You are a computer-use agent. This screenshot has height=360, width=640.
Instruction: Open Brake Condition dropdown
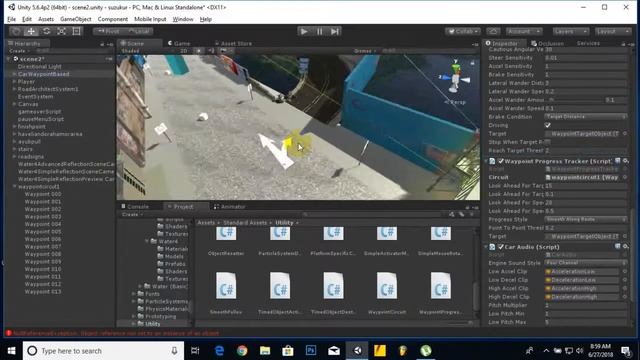(586, 117)
